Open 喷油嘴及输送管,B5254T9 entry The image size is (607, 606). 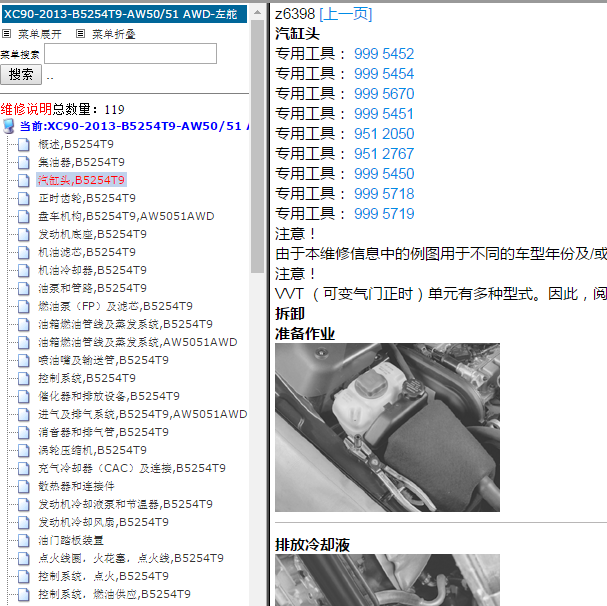click(x=103, y=360)
